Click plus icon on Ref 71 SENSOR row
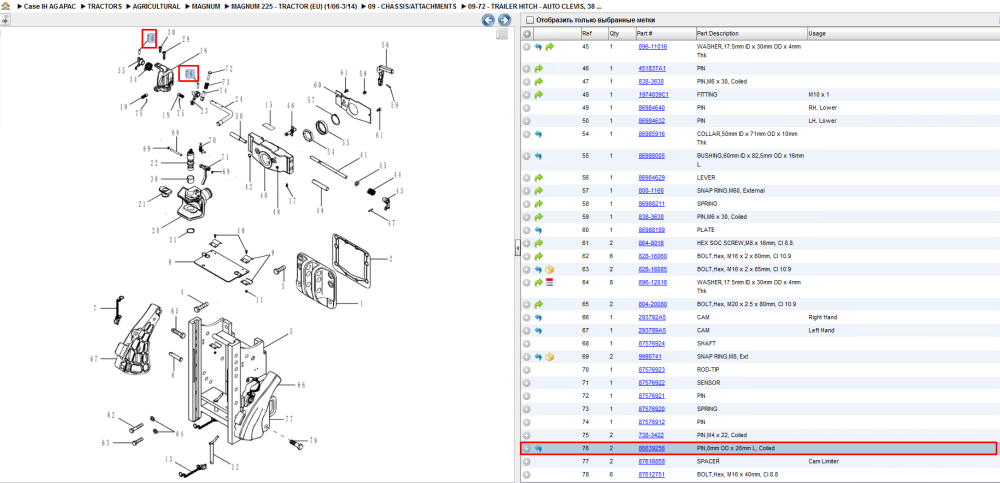The image size is (1000, 483). point(527,383)
